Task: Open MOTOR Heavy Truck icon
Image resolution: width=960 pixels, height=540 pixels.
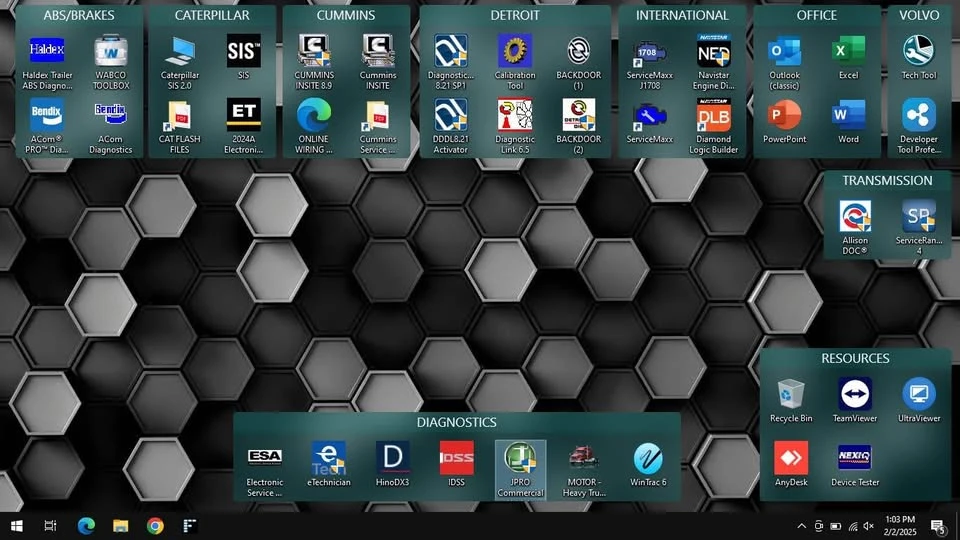Action: click(584, 469)
